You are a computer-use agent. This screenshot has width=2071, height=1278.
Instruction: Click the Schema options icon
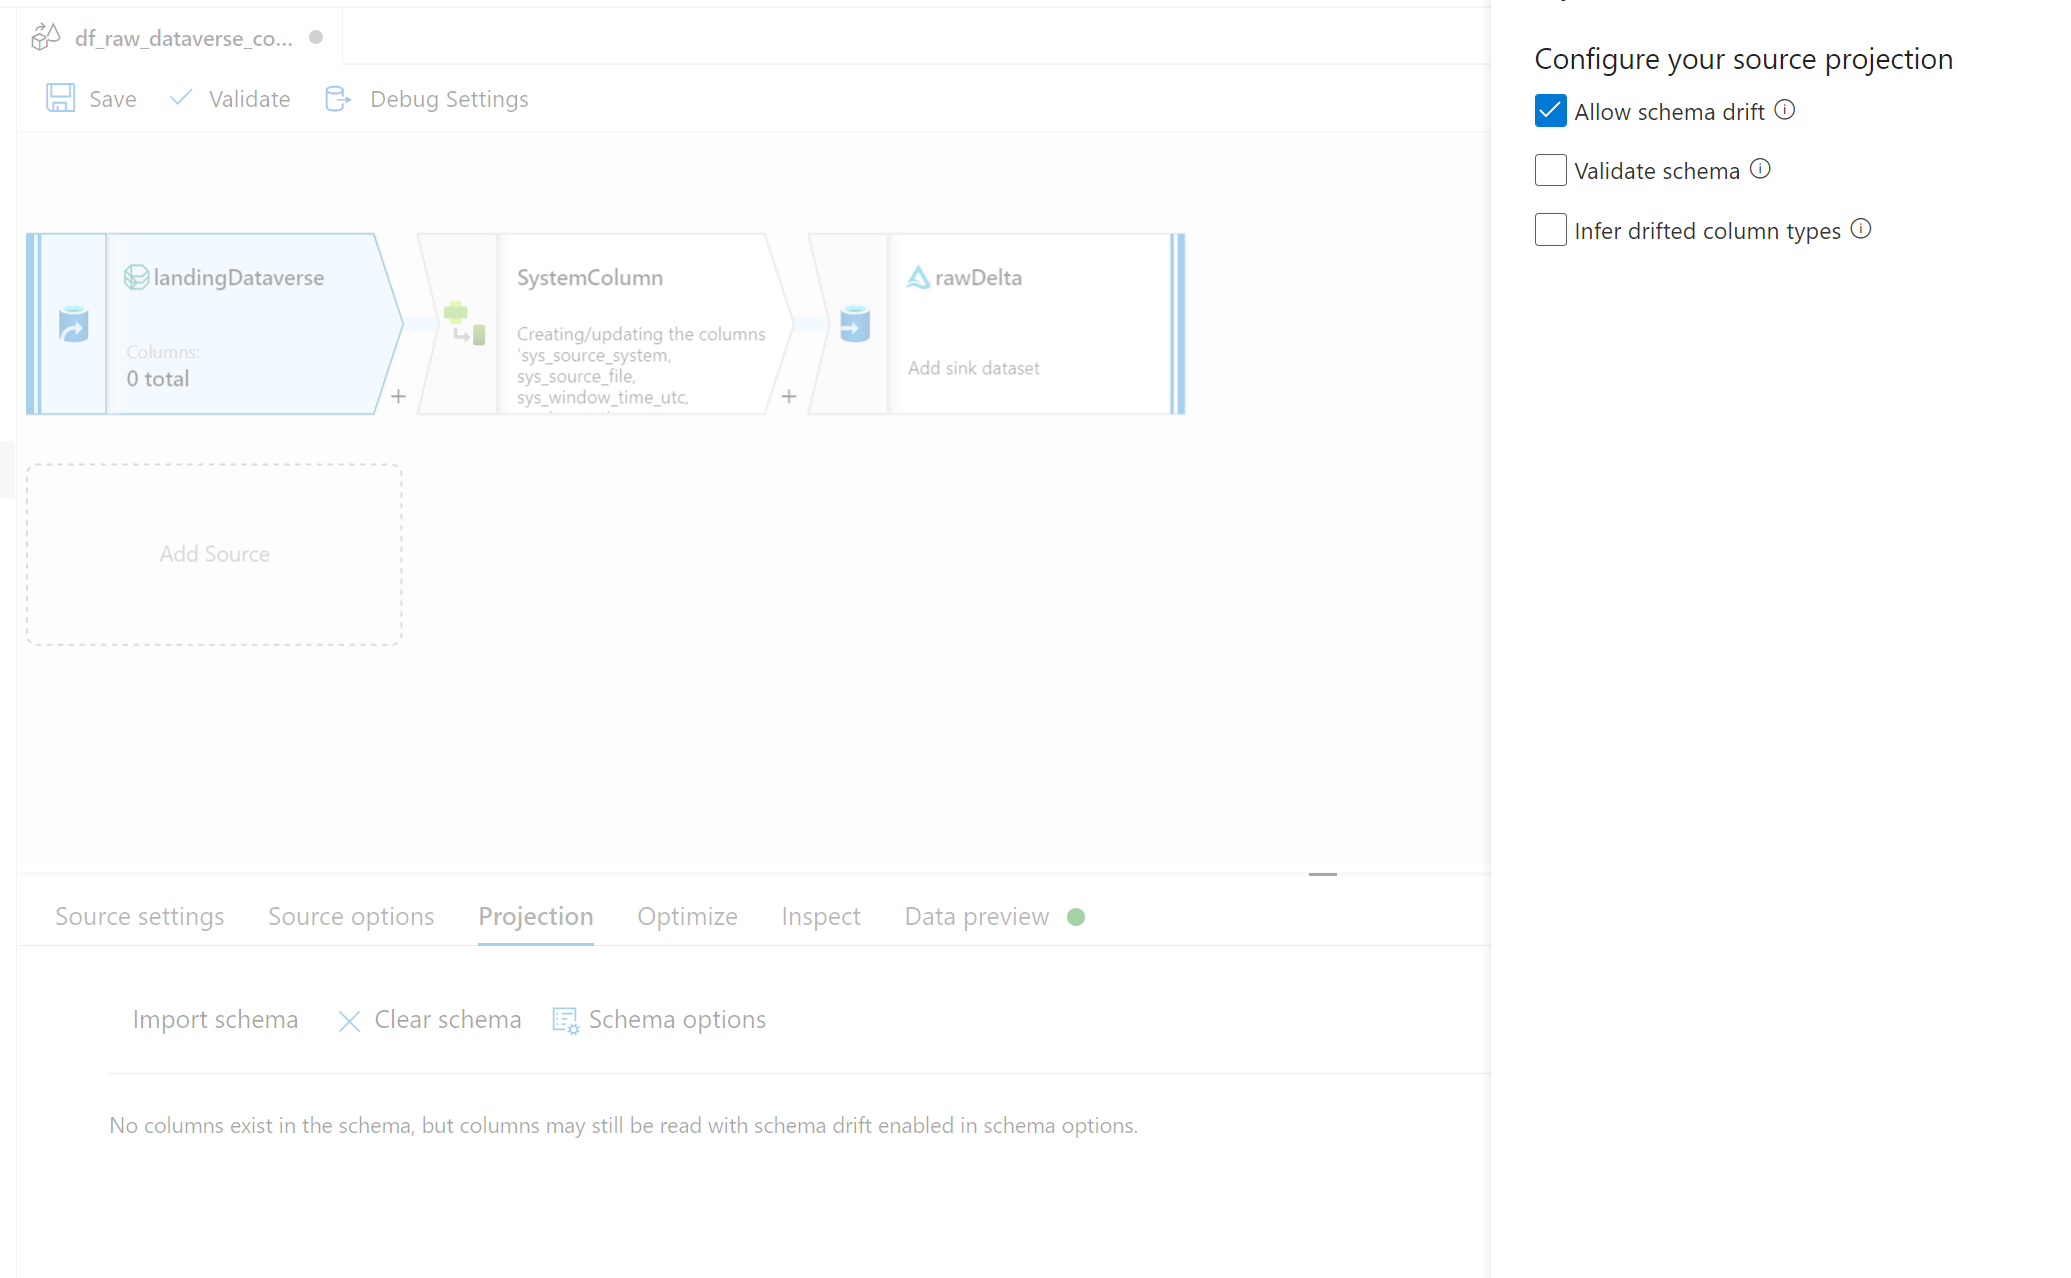[565, 1020]
